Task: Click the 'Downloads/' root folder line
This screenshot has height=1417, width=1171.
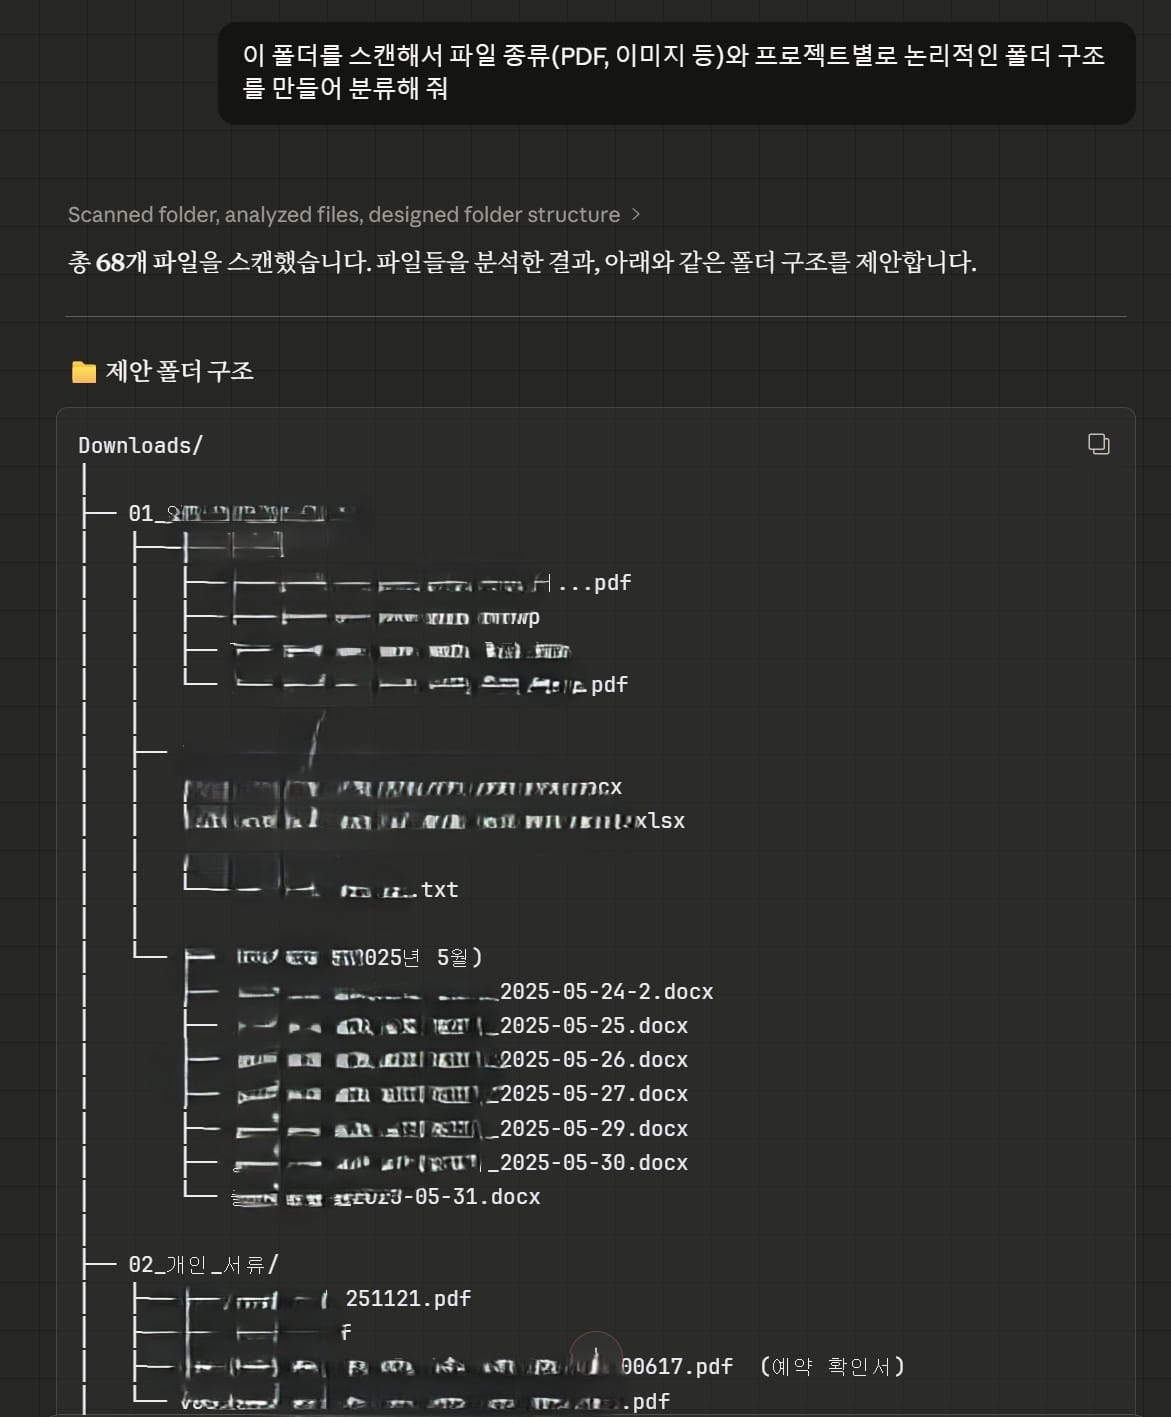Action: (x=140, y=446)
